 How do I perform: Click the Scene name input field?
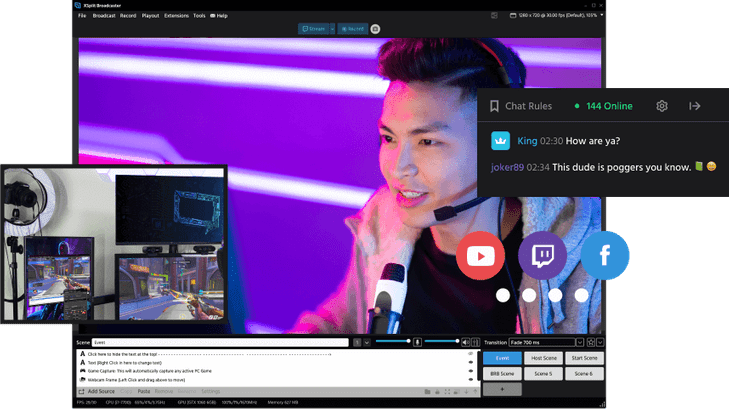[x=220, y=343]
